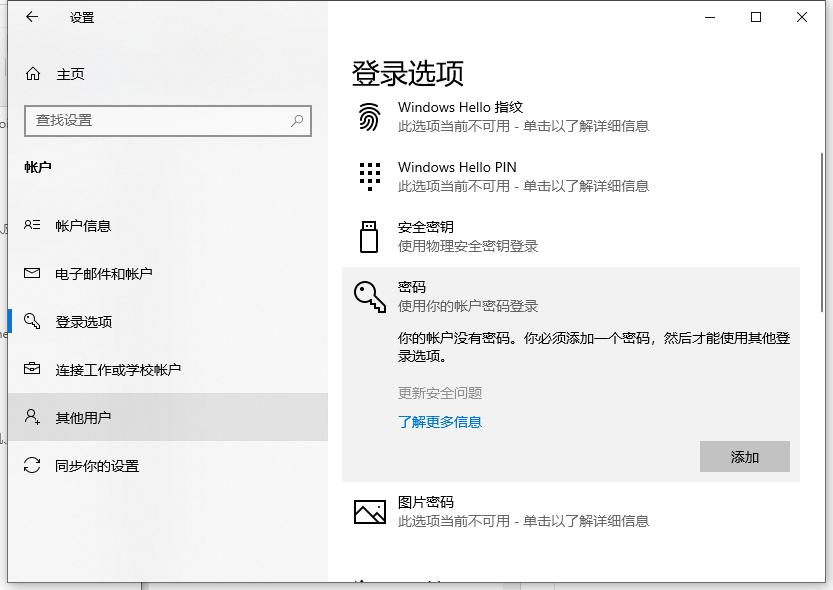Select the Windows Hello PIN dots icon
The width and height of the screenshot is (833, 590).
(x=370, y=176)
